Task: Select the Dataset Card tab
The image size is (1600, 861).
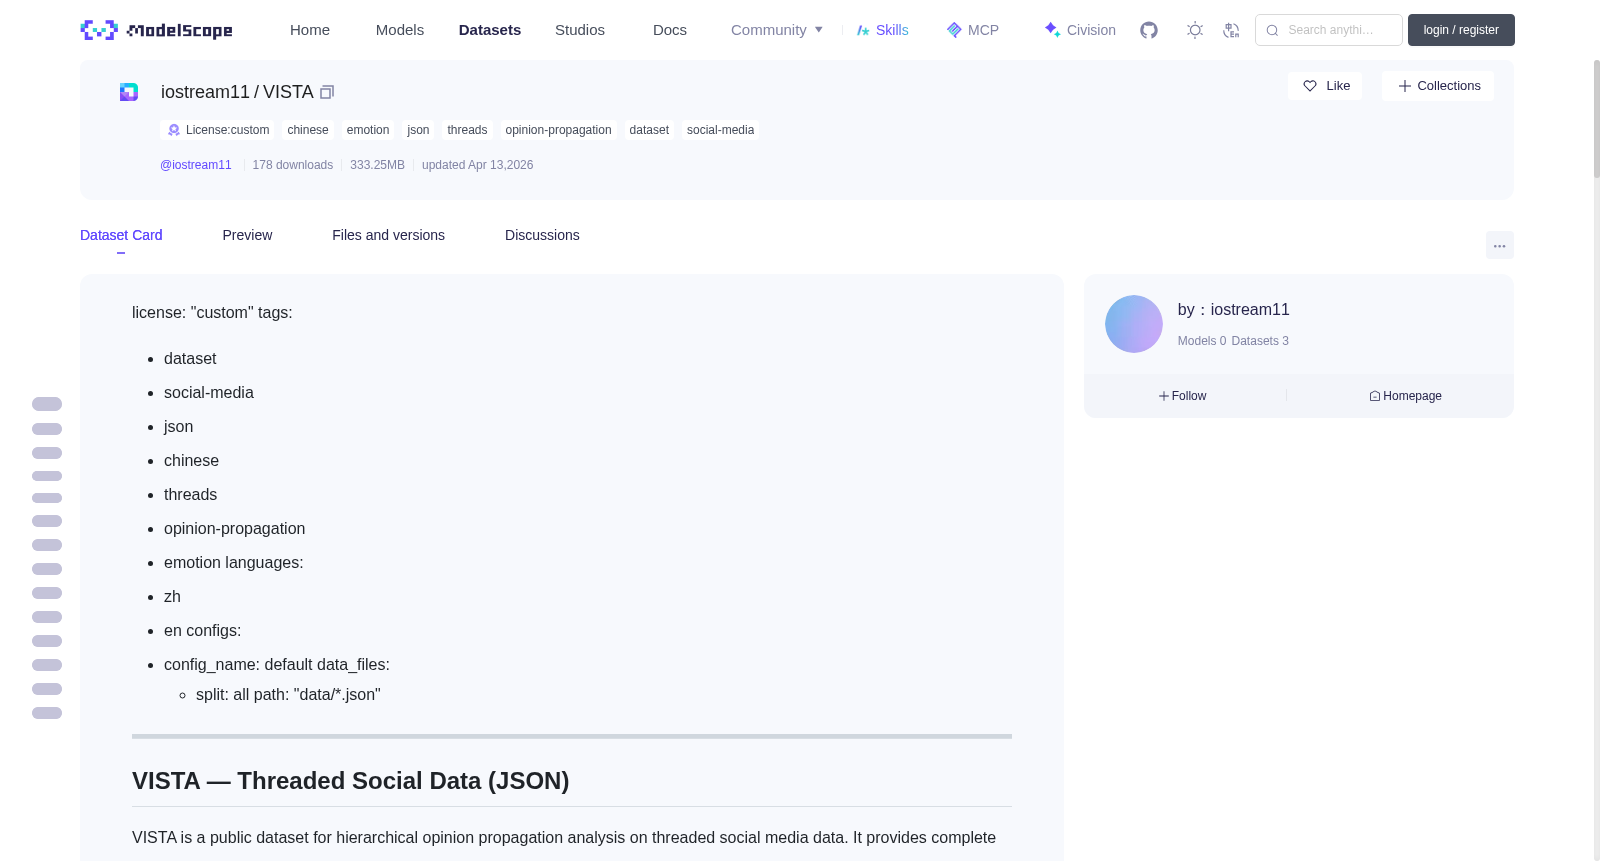Action: (121, 235)
